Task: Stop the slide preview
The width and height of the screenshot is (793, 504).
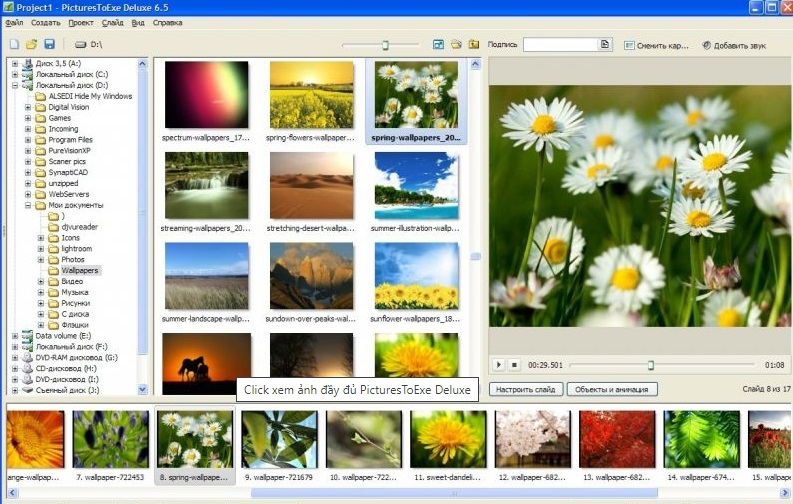Action: click(514, 364)
